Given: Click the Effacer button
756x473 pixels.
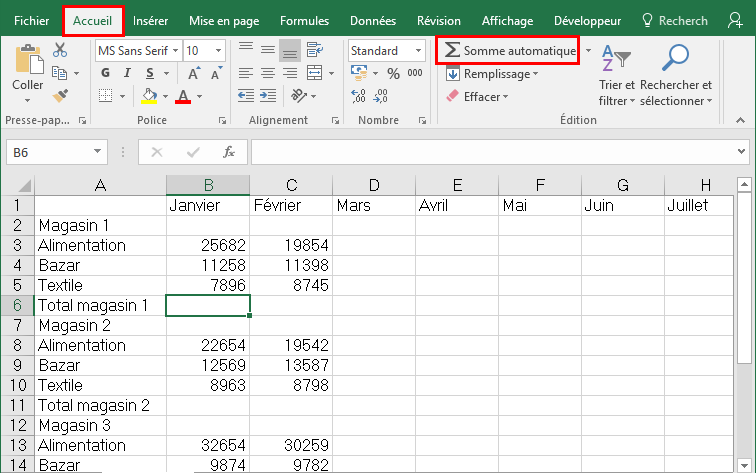Looking at the screenshot, I should 478,97.
